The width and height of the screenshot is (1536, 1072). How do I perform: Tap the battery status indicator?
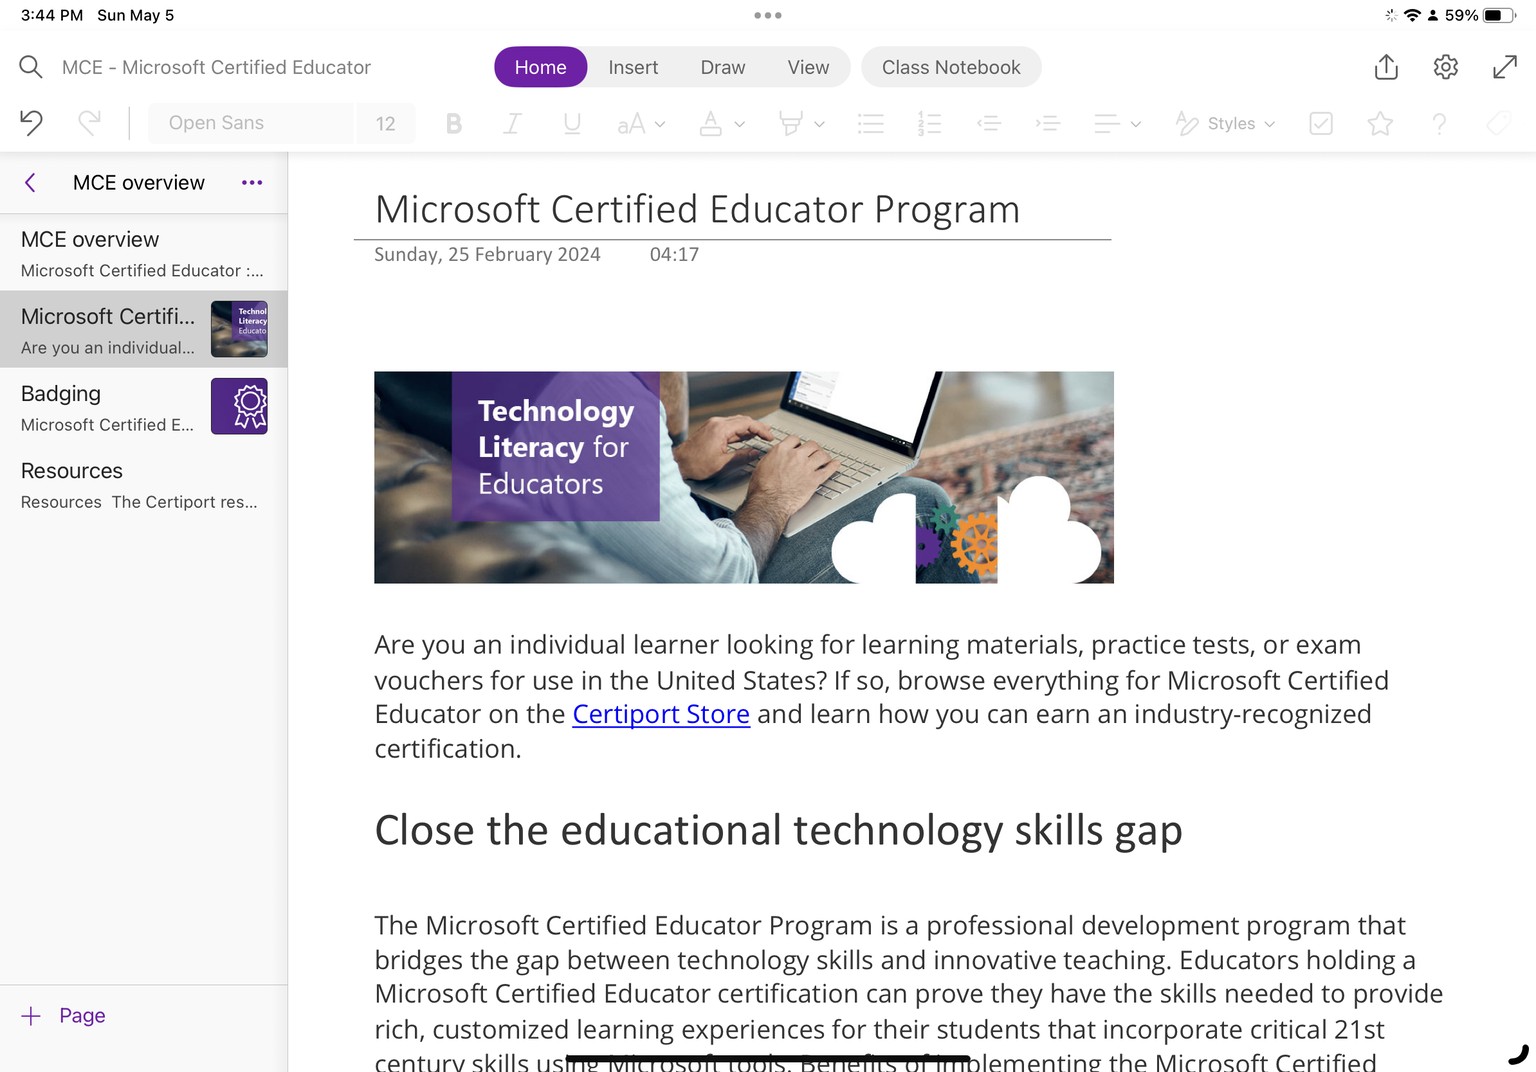pos(1498,15)
